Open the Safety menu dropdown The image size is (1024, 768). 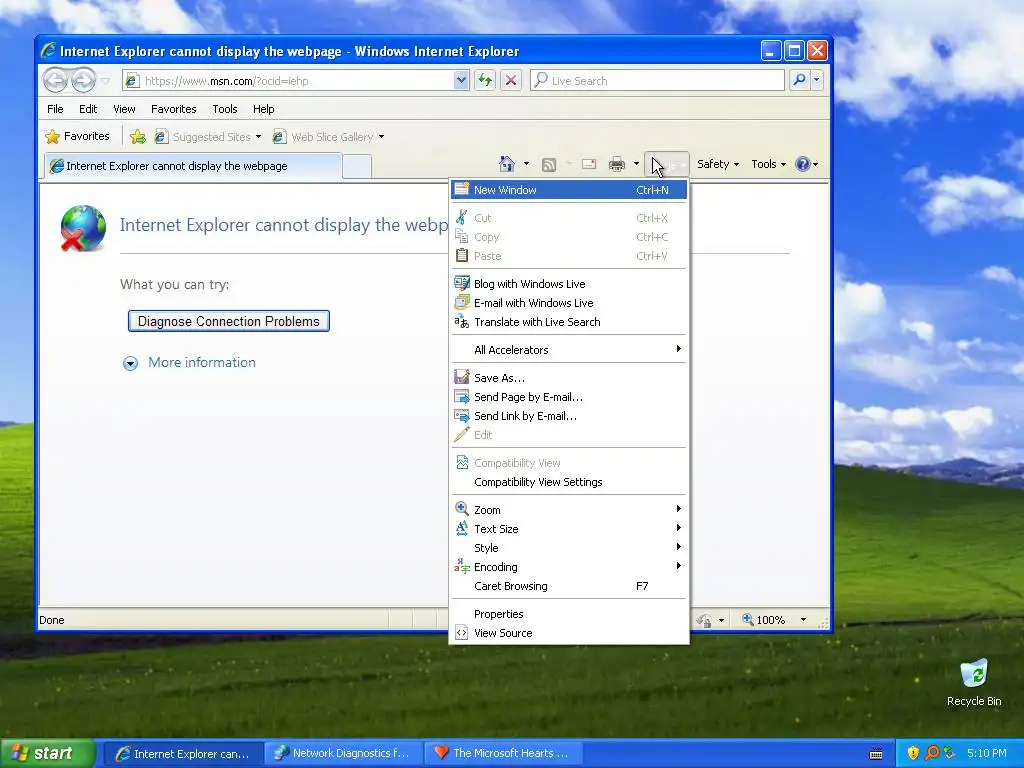tap(718, 164)
